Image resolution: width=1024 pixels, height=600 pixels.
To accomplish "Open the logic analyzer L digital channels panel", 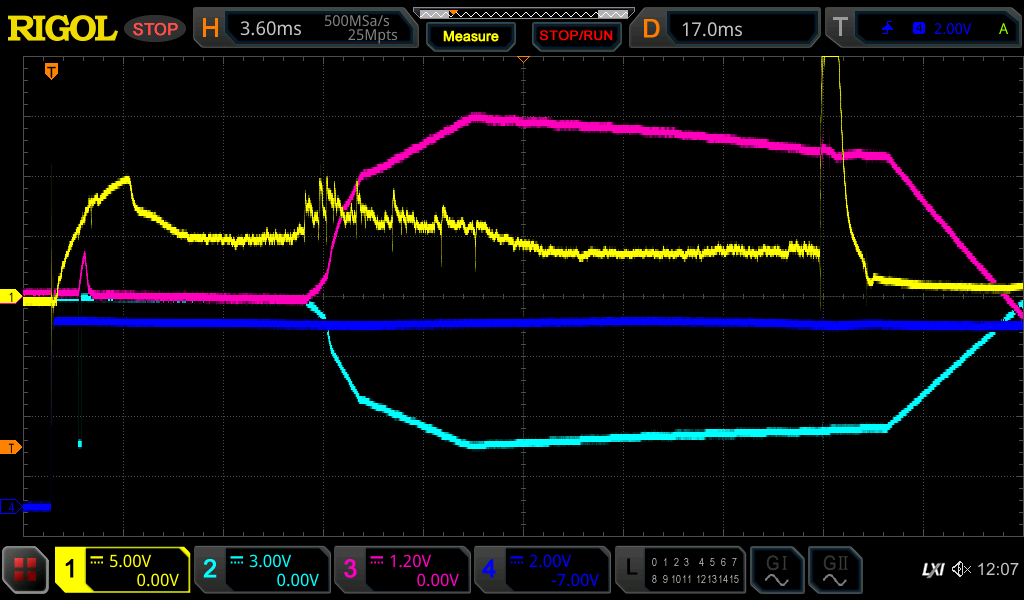I will tap(680, 571).
